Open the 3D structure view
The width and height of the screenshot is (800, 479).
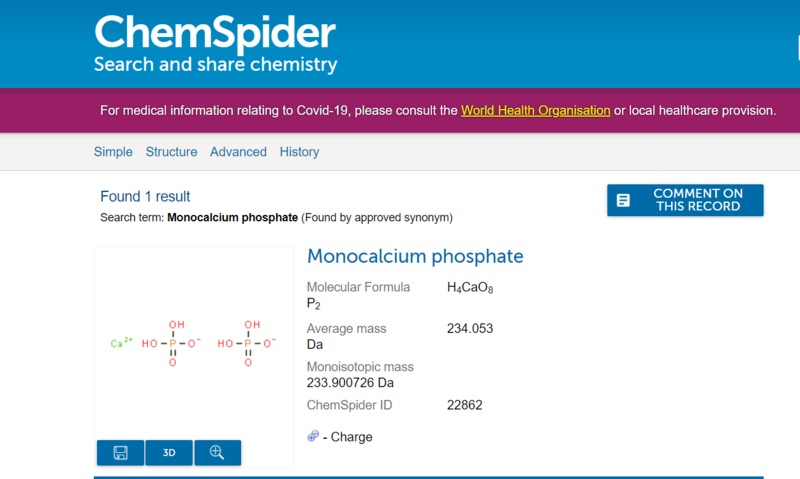[x=169, y=453]
